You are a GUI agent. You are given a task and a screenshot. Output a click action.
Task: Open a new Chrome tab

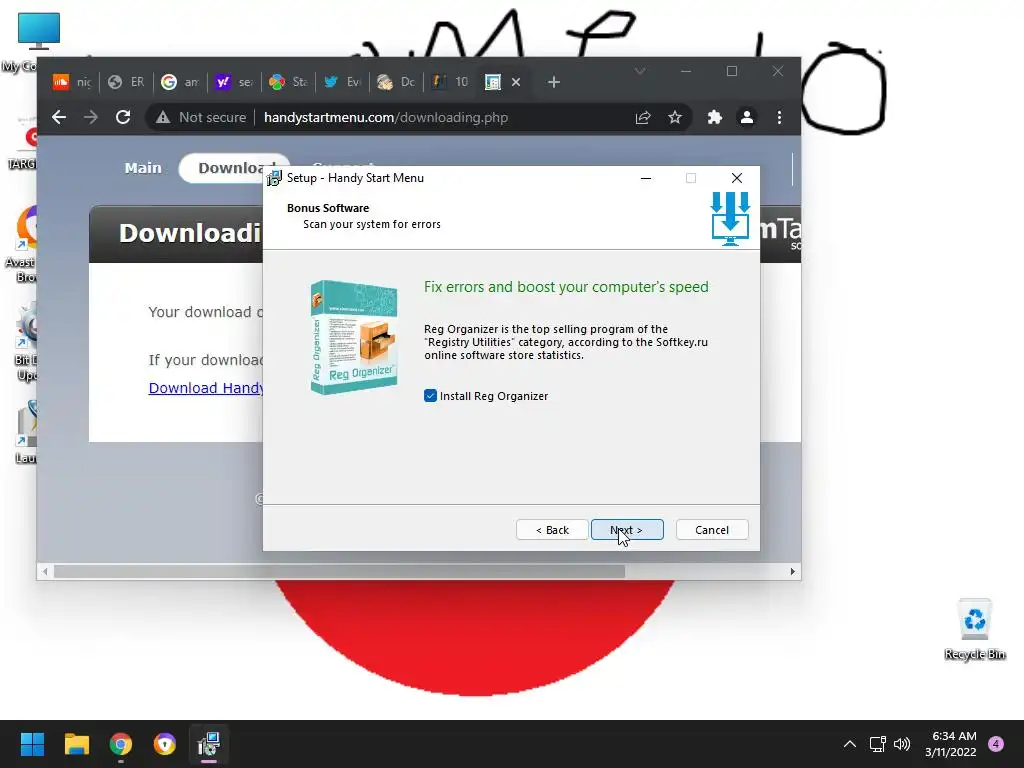(x=554, y=82)
